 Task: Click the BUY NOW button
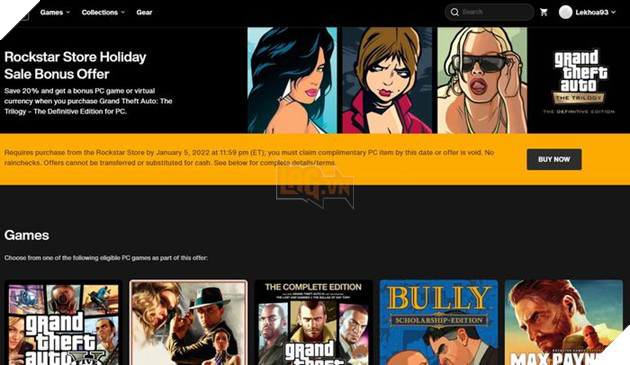554,159
